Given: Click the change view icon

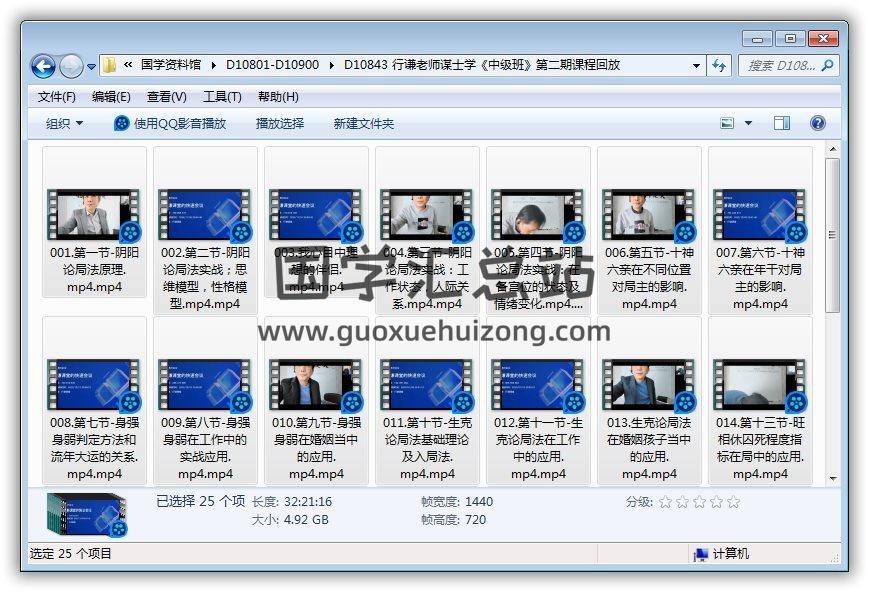Looking at the screenshot, I should pos(729,123).
